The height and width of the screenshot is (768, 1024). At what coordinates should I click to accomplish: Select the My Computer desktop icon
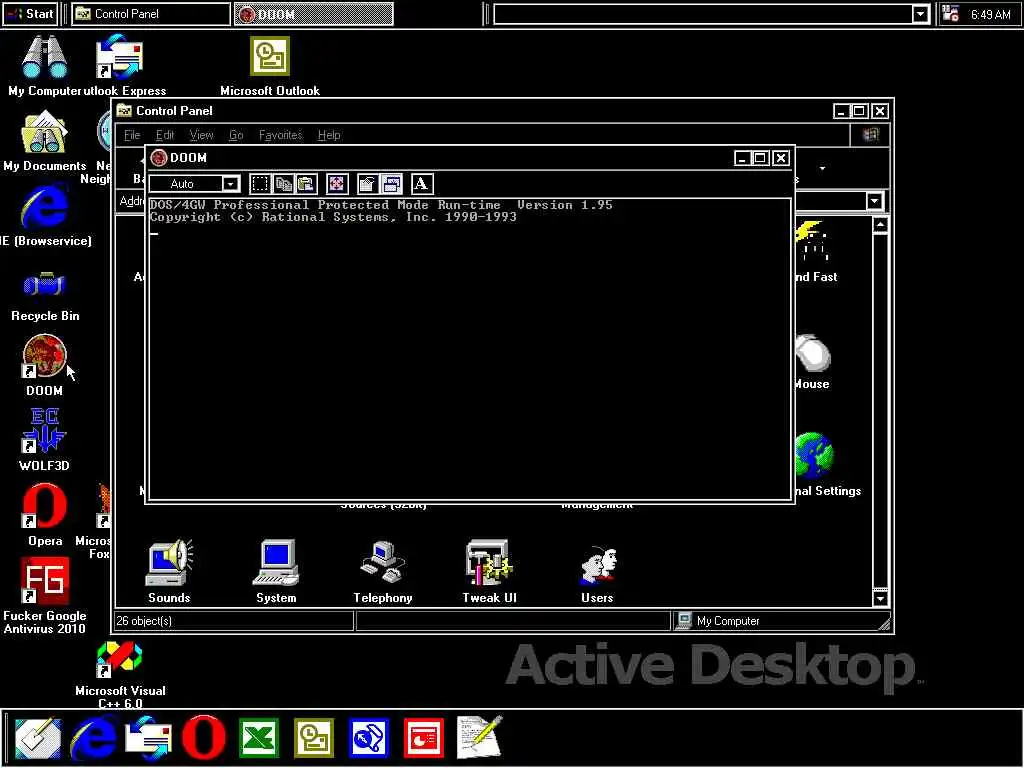coord(44,65)
